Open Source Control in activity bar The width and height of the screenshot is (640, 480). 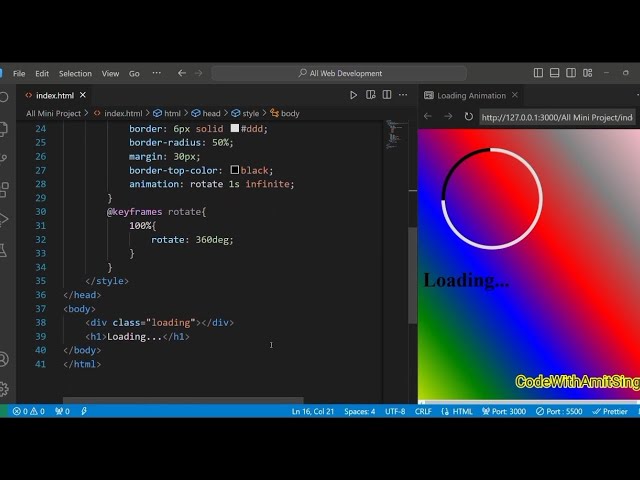click(4, 158)
